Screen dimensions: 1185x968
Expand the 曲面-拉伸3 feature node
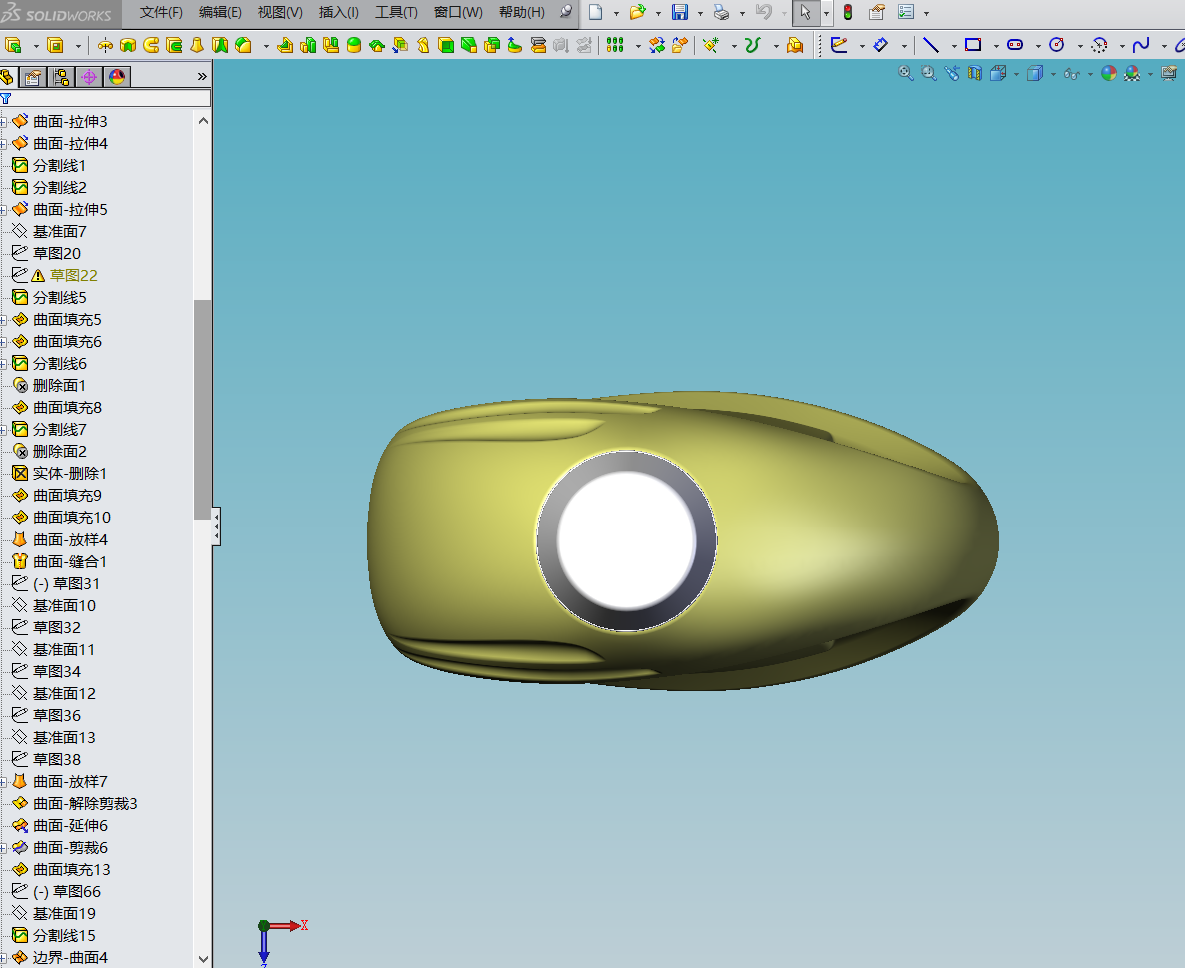4,122
